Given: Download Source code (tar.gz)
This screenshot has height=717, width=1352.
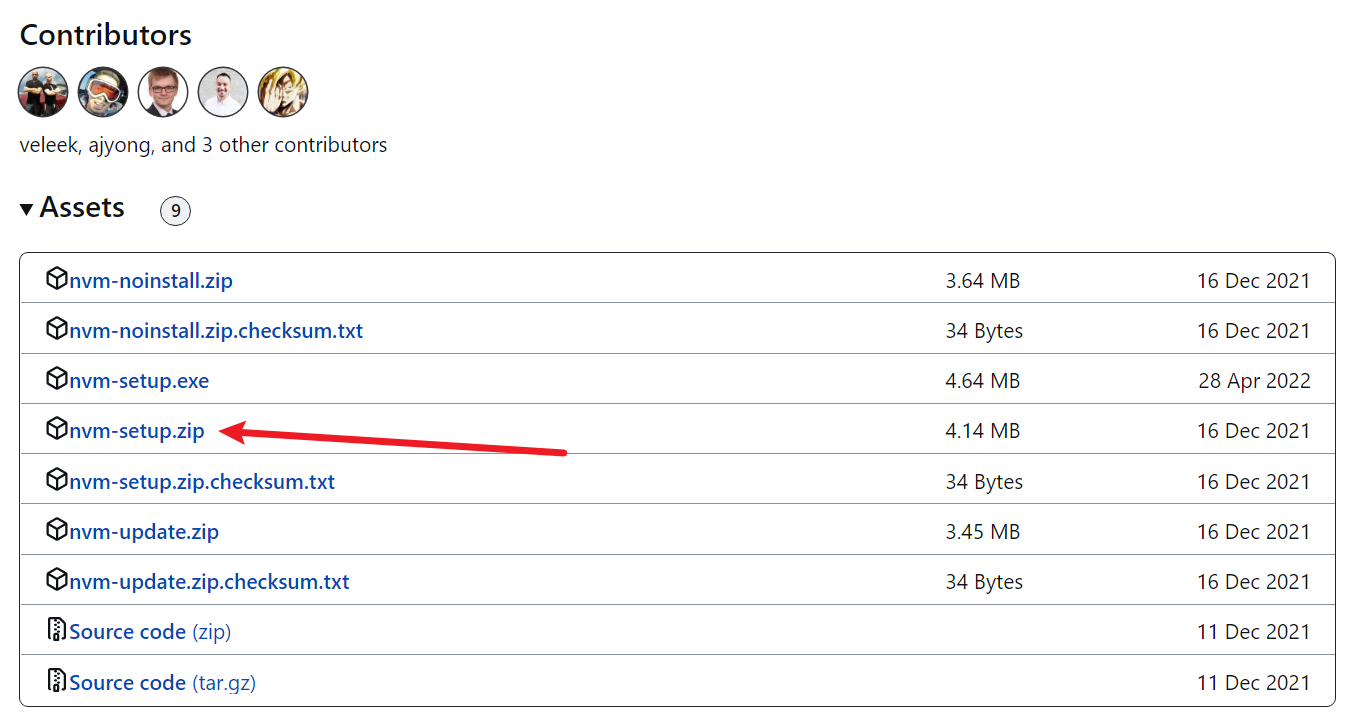Looking at the screenshot, I should pos(162,683).
